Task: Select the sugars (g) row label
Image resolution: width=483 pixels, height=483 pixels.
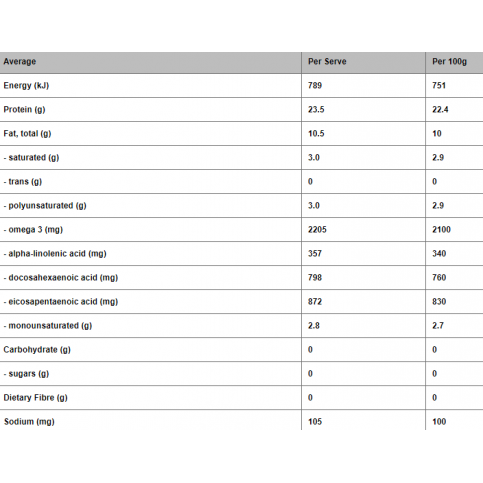Action: (x=26, y=374)
